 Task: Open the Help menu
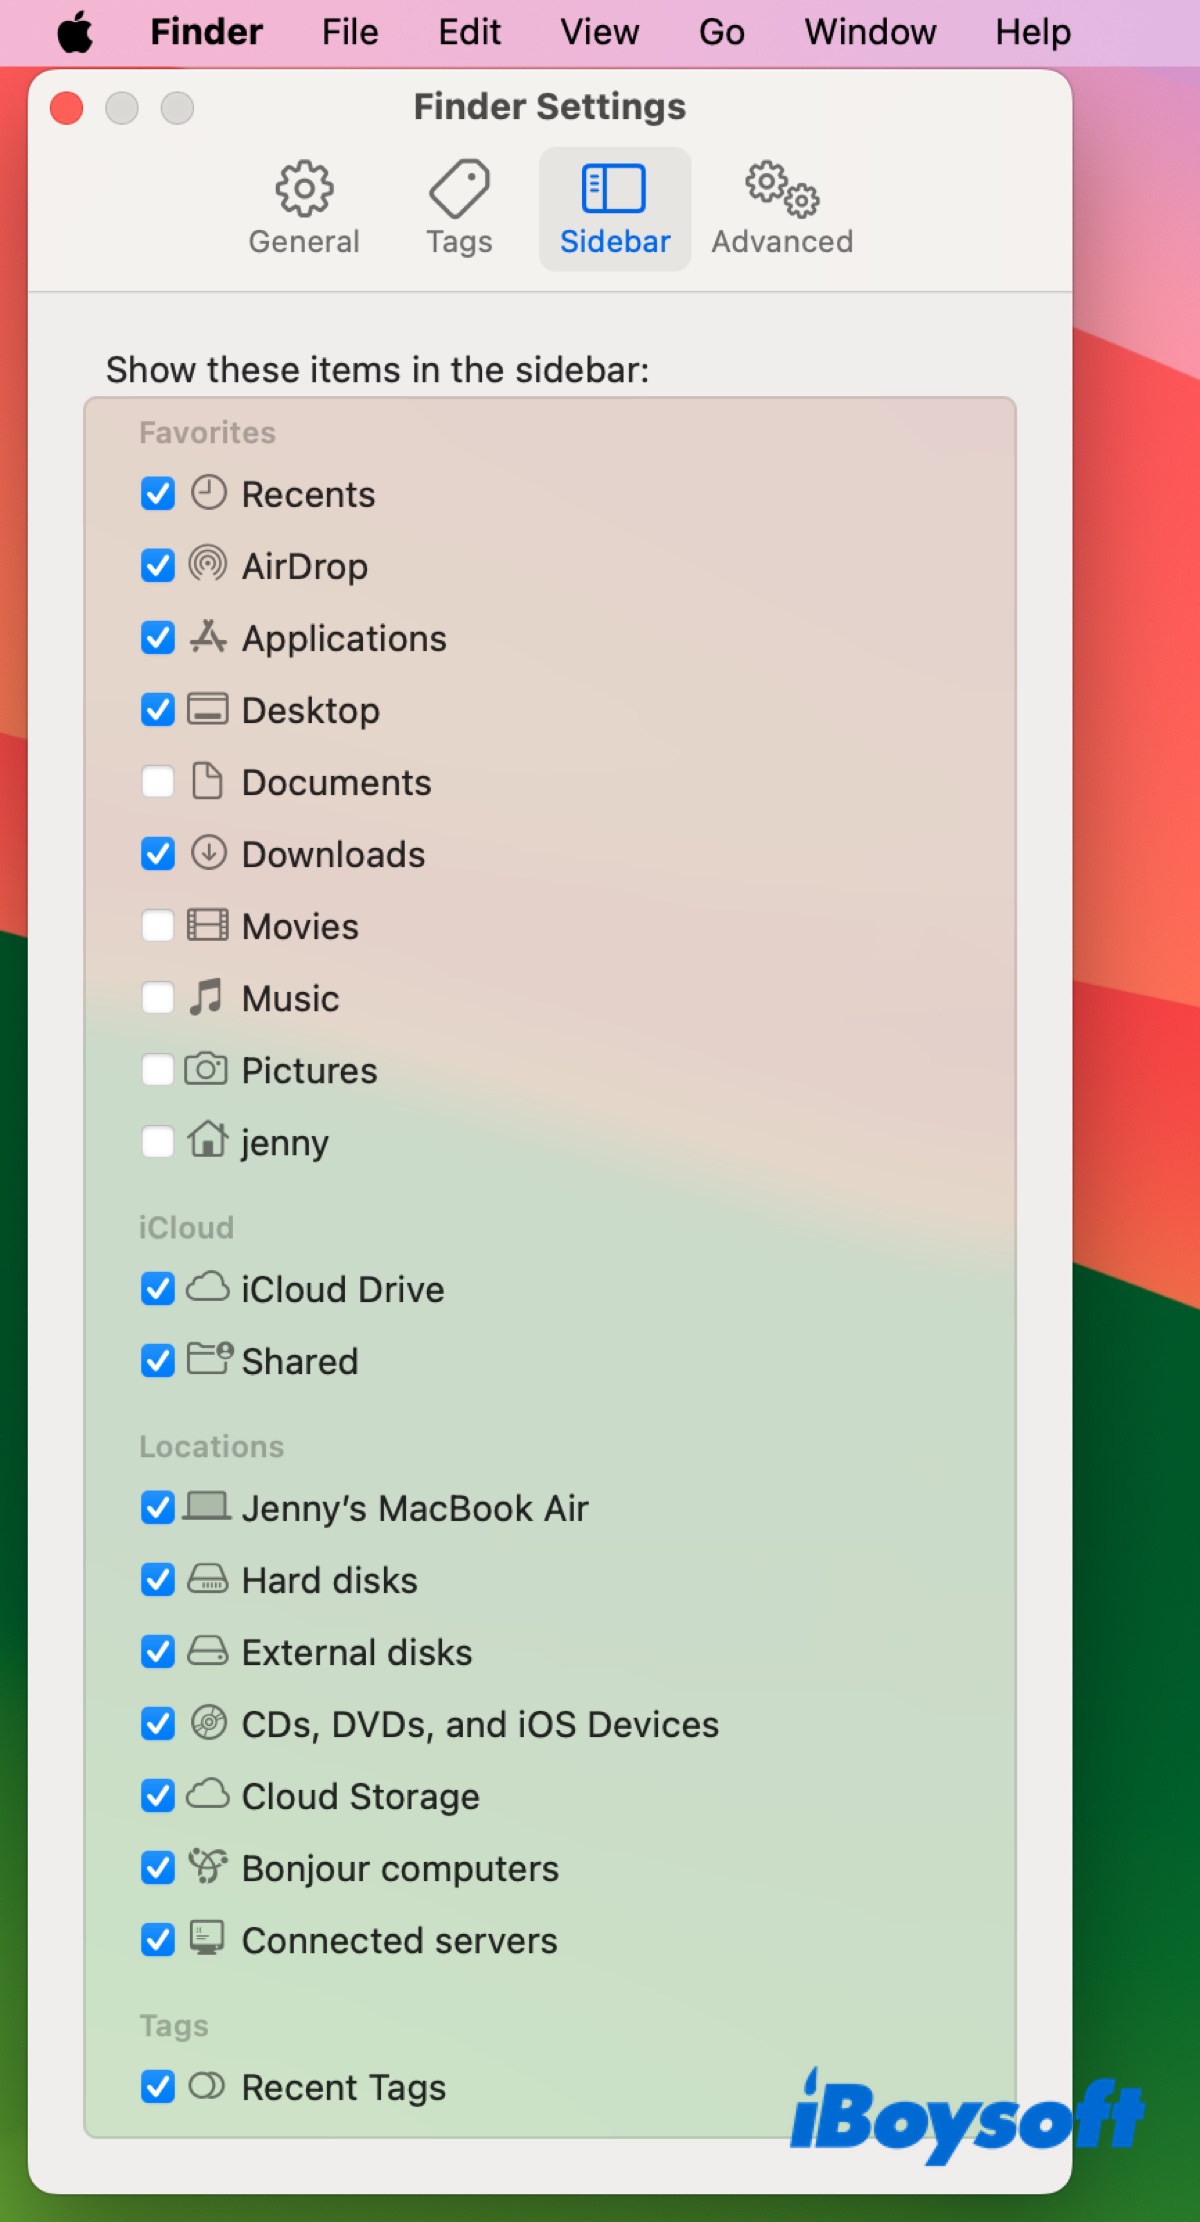(x=1033, y=32)
